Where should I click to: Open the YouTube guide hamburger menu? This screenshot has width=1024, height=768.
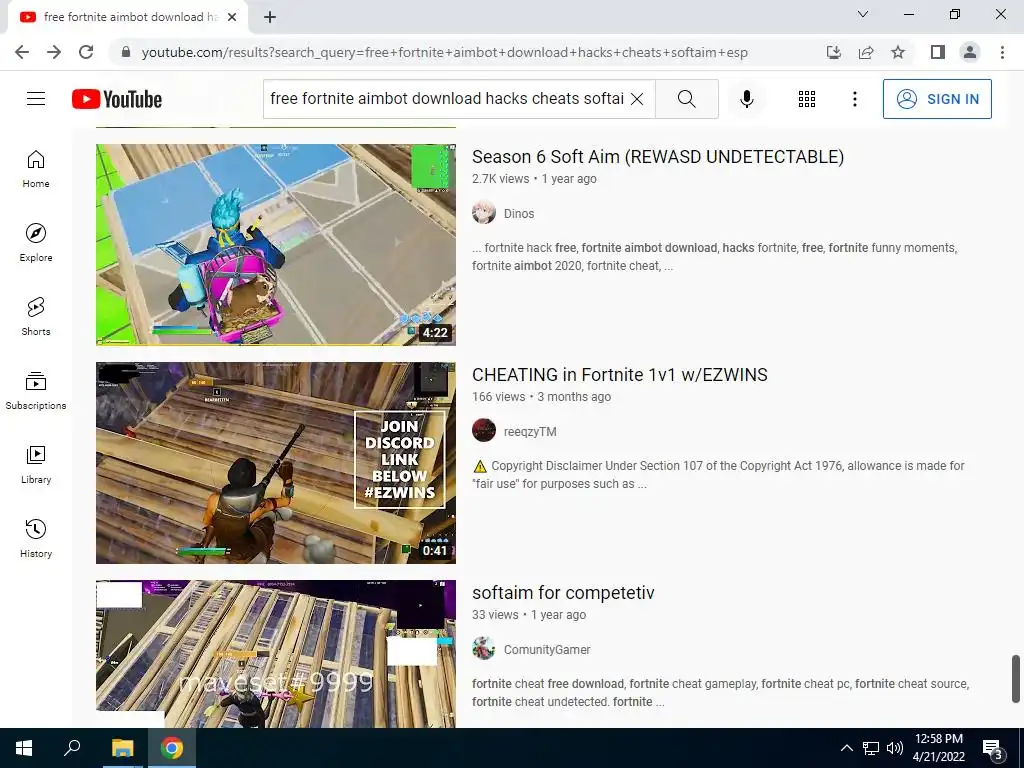tap(36, 99)
